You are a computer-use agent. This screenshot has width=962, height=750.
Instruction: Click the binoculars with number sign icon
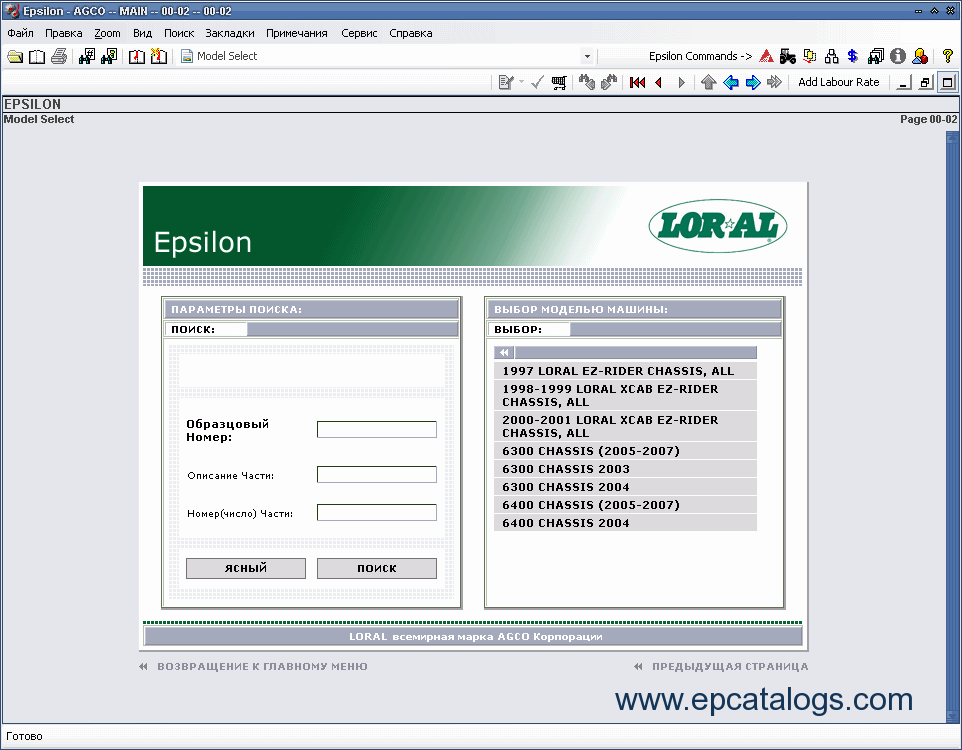[87, 56]
